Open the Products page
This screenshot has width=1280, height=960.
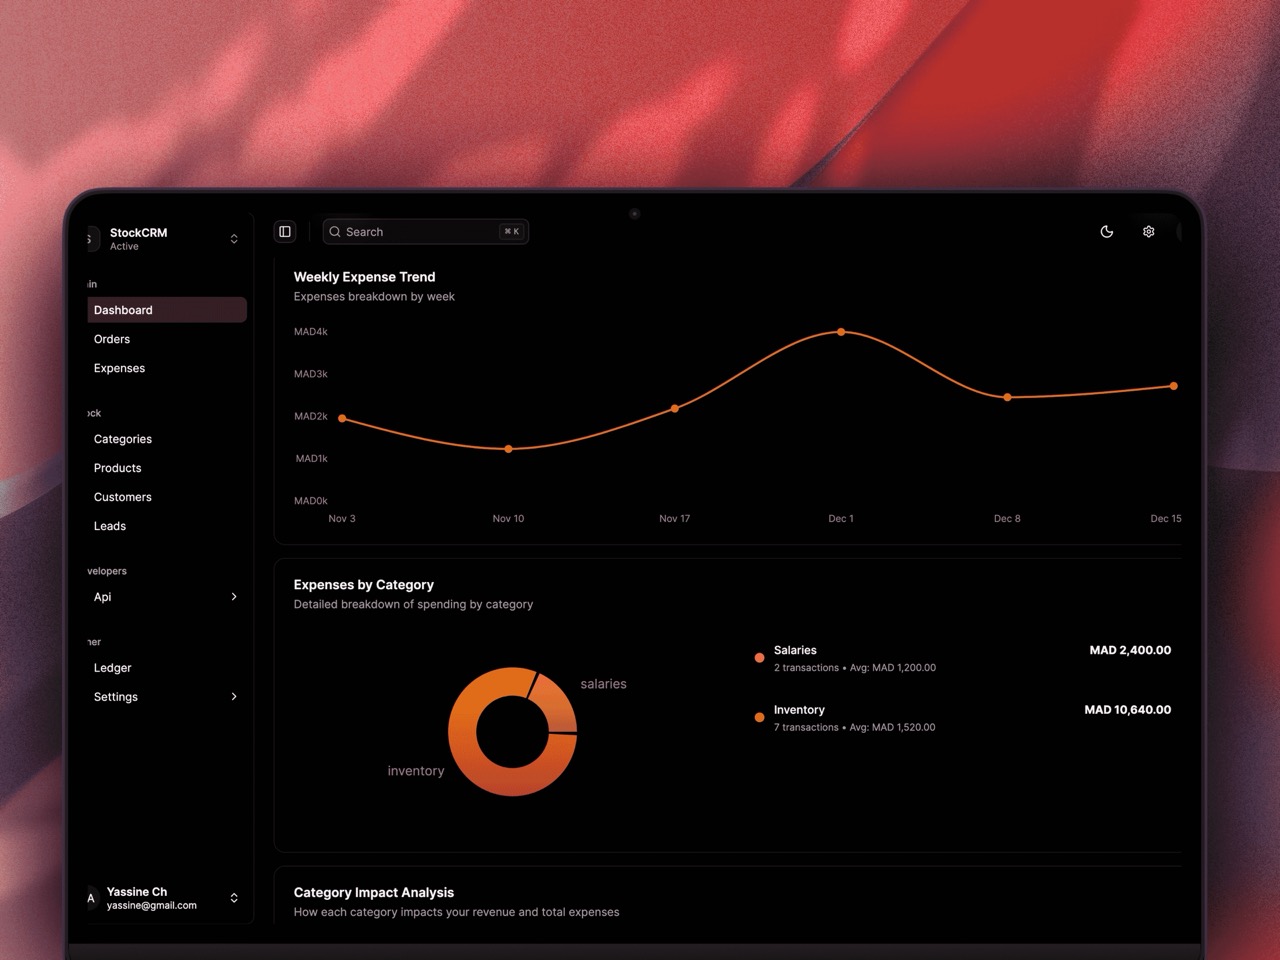117,468
